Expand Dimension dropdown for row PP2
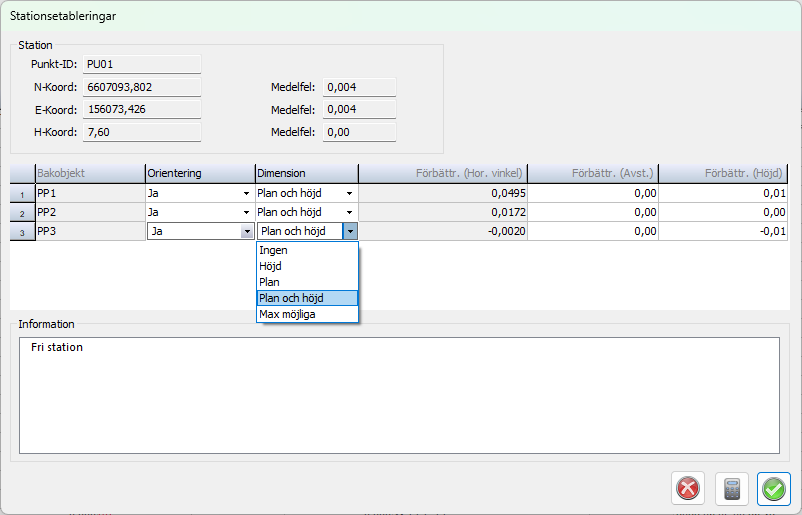Image resolution: width=802 pixels, height=515 pixels. [349, 212]
